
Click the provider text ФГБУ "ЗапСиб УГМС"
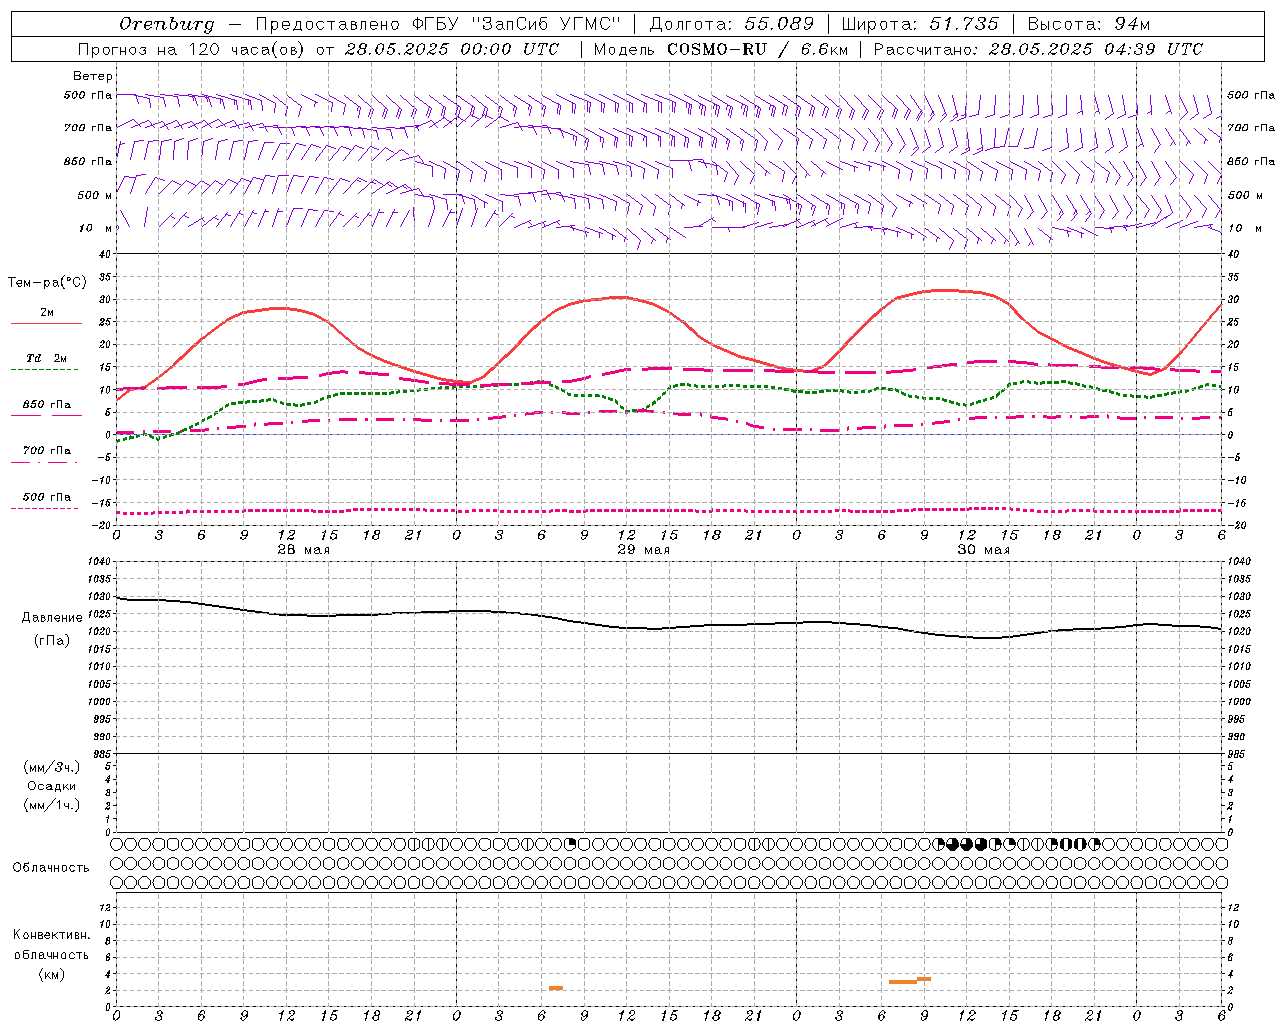[x=518, y=24]
